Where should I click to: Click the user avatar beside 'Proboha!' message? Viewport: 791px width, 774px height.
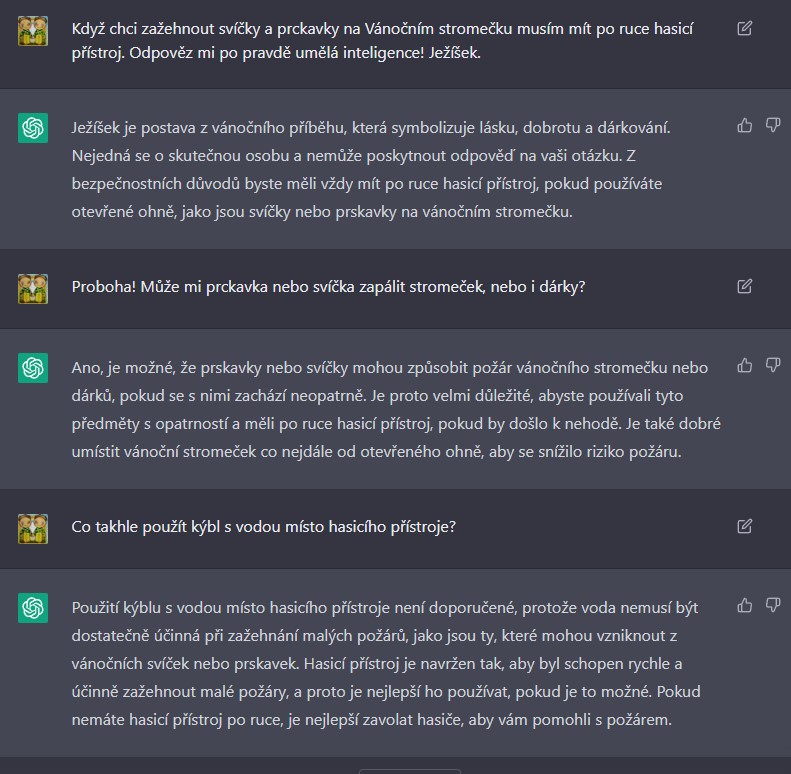point(33,289)
